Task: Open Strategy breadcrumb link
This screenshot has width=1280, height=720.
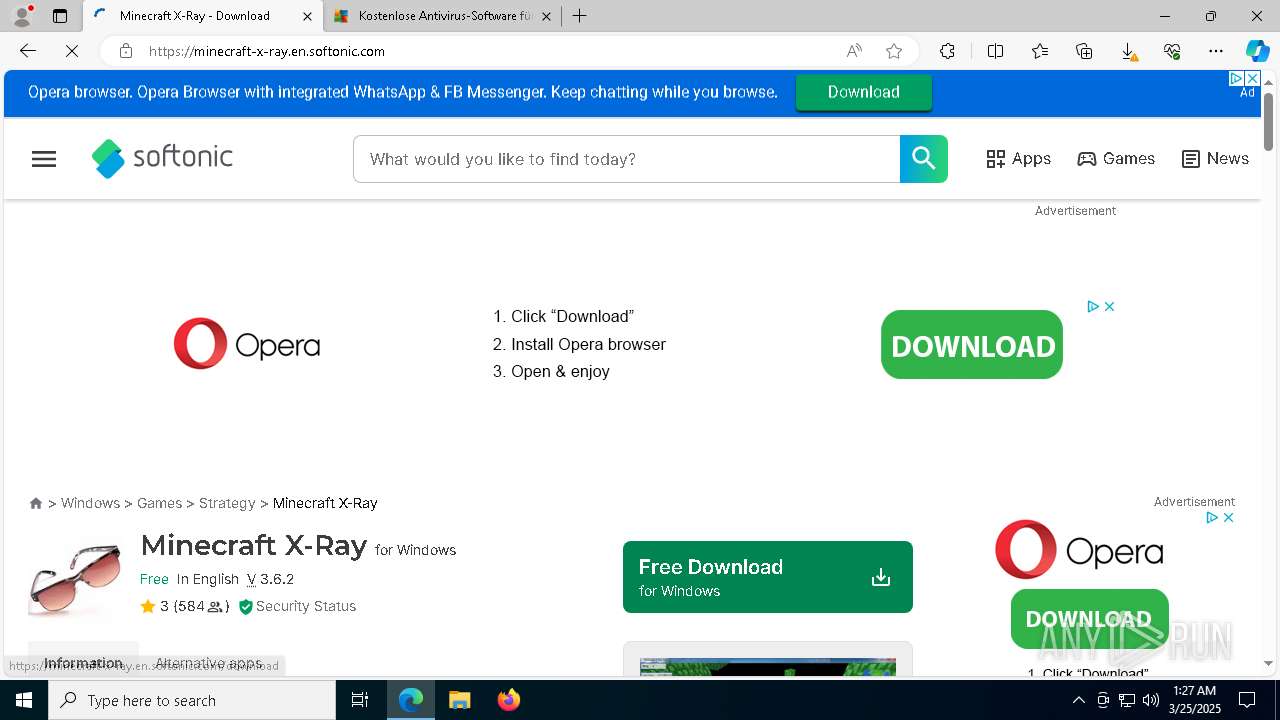Action: (227, 503)
